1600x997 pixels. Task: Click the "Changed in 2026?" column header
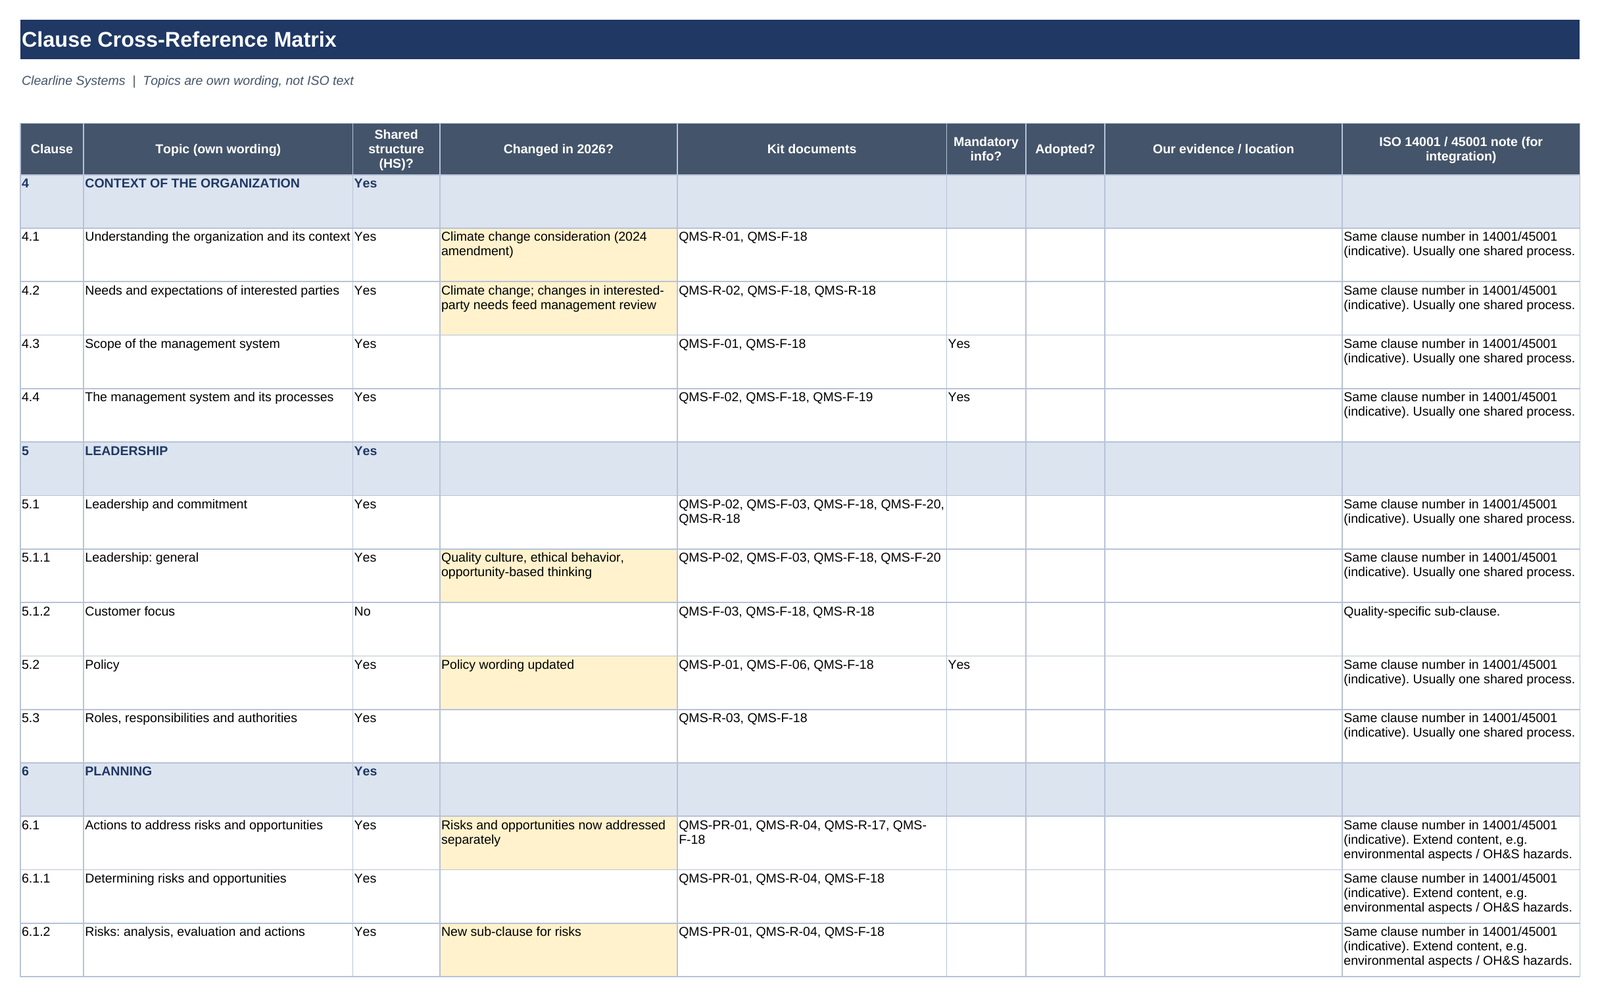(558, 149)
